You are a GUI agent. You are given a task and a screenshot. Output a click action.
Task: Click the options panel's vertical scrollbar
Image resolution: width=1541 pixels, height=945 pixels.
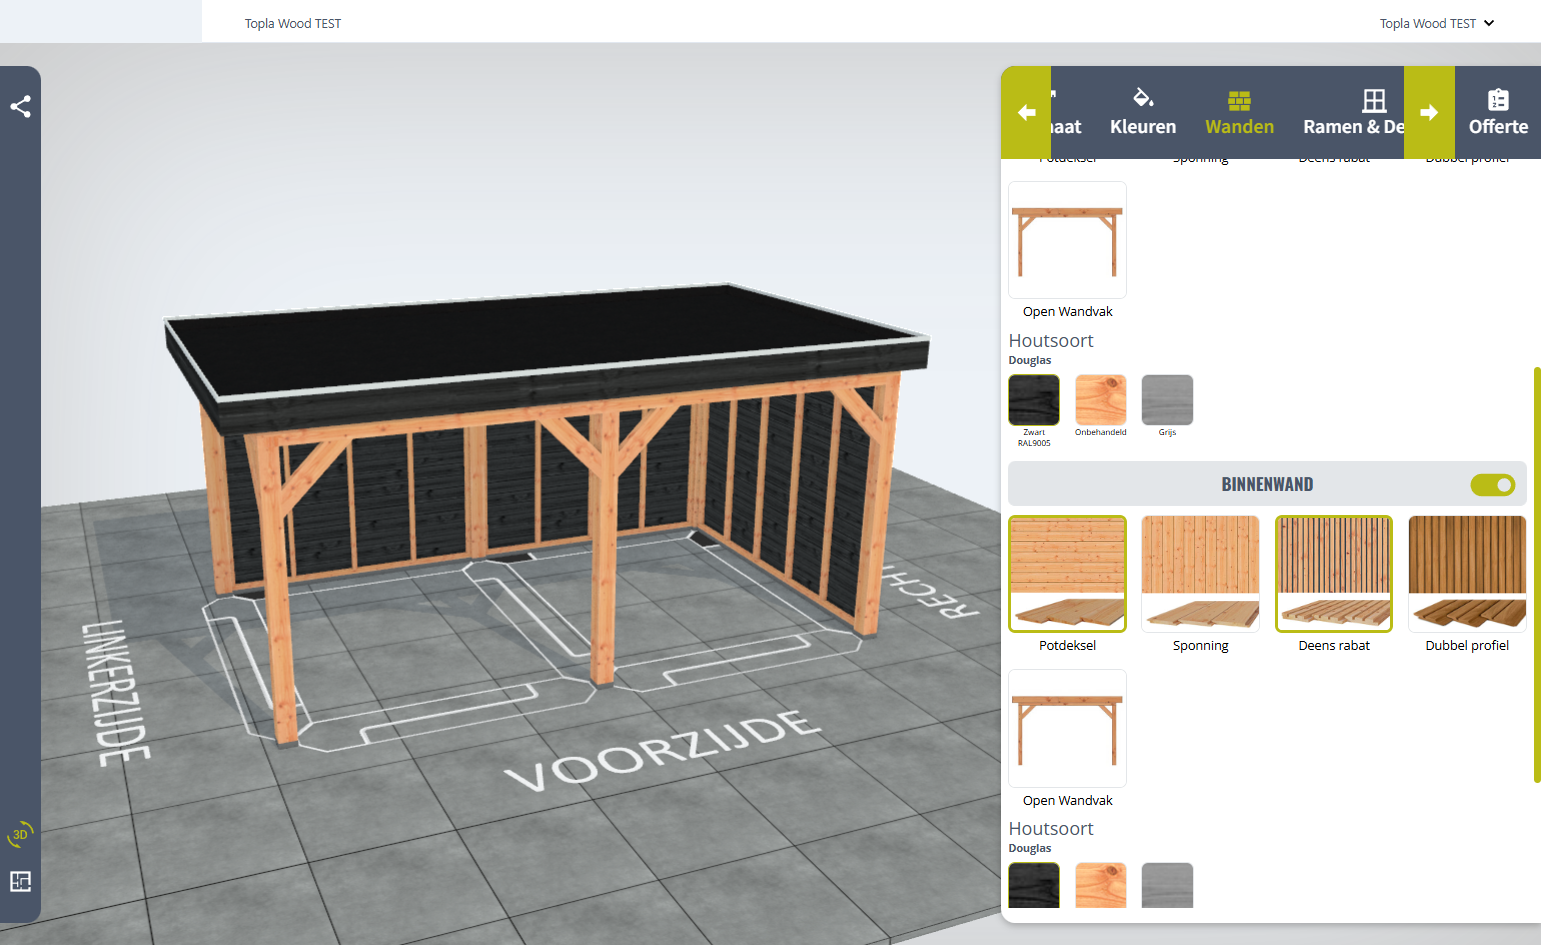(1537, 575)
